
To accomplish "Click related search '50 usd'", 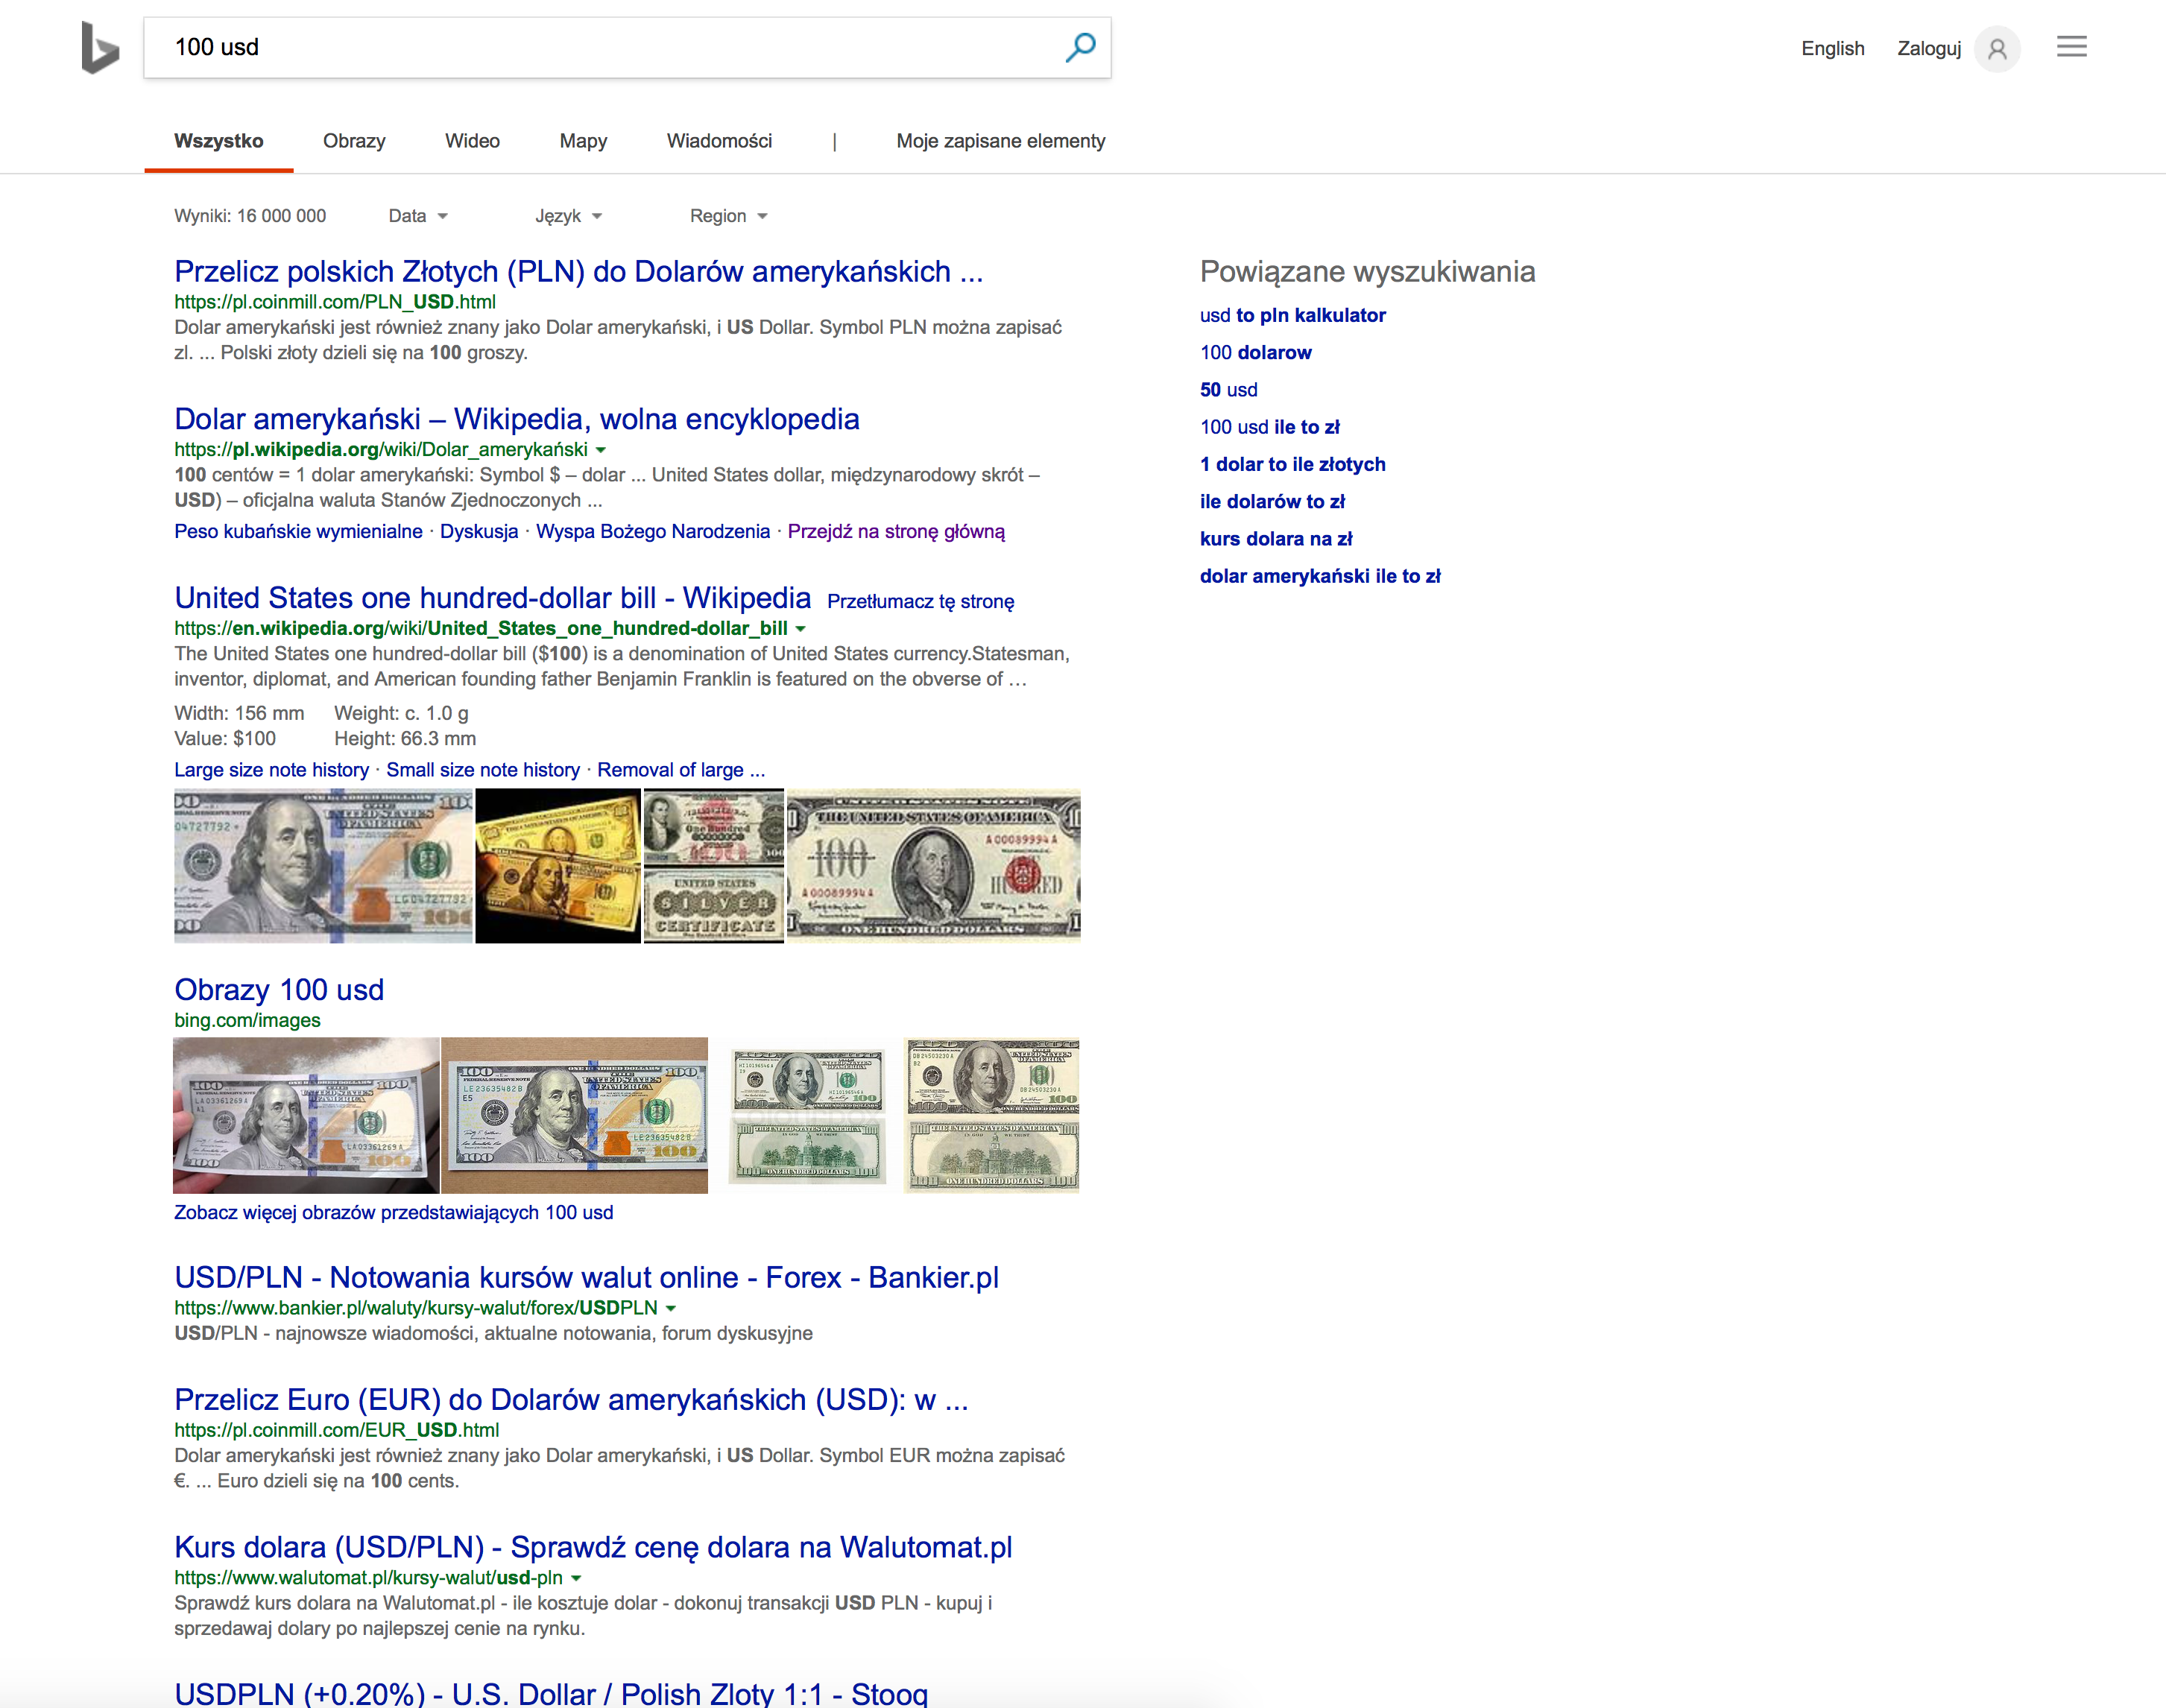I will 1228,390.
